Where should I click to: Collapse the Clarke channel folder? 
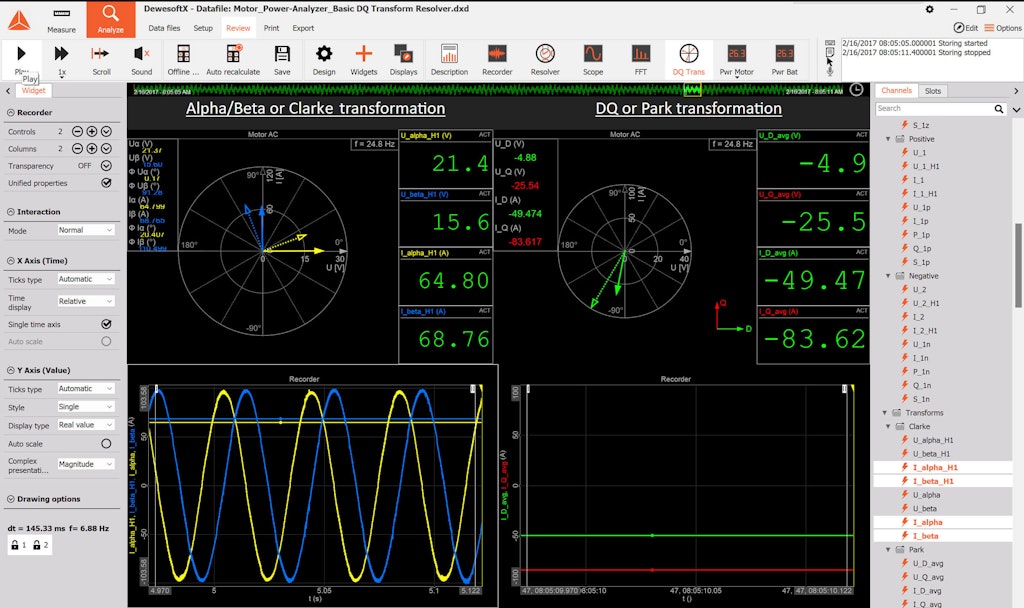click(888, 426)
